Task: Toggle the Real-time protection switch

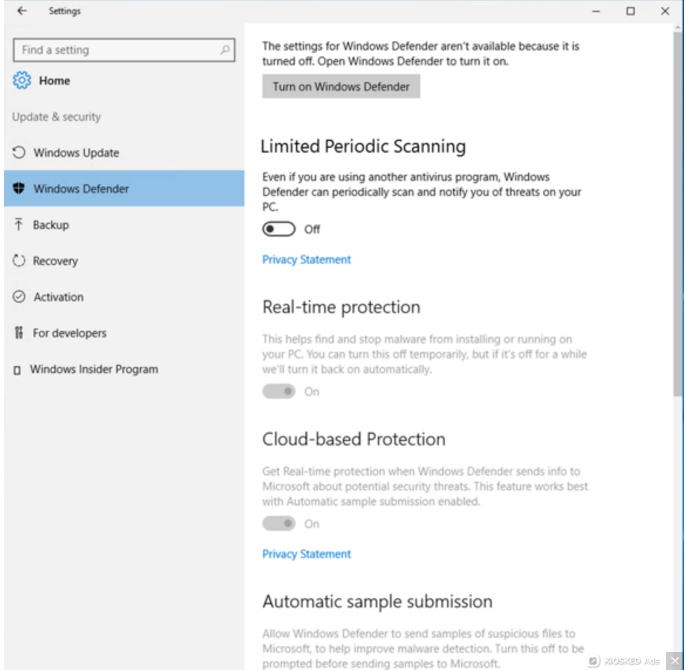Action: coord(279,391)
